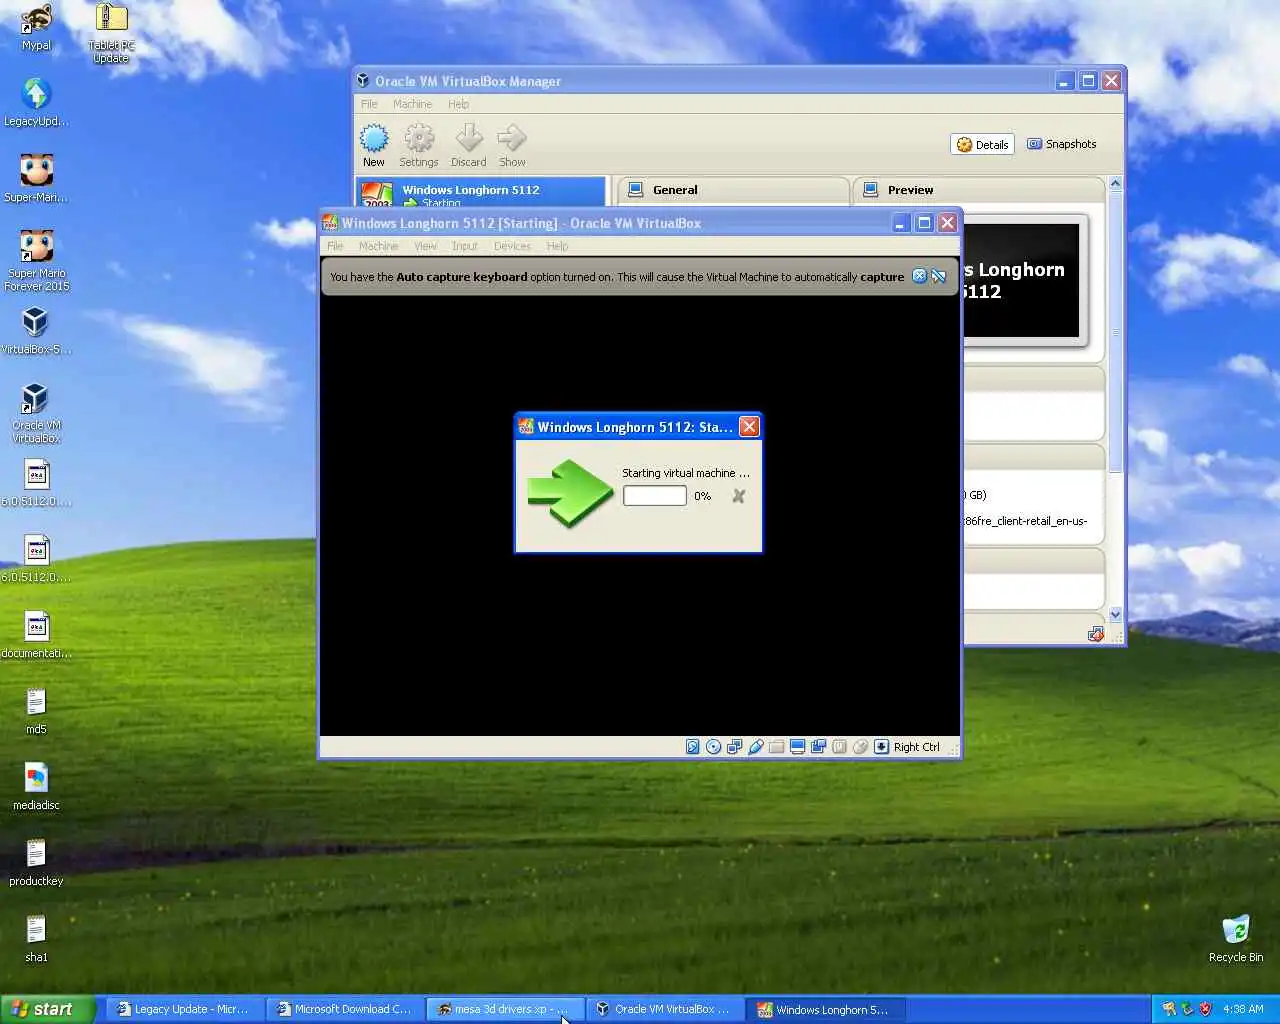
Task: Open the Windows Start menu
Action: (47, 1009)
